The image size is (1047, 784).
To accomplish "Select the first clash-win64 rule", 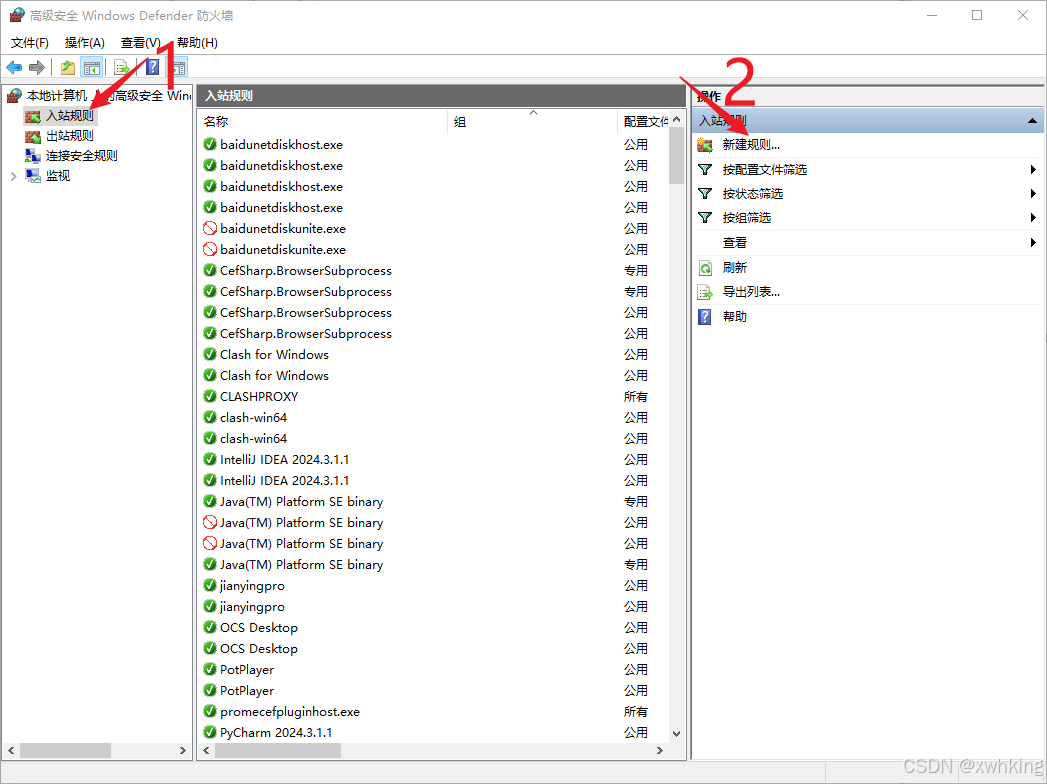I will coord(254,417).
